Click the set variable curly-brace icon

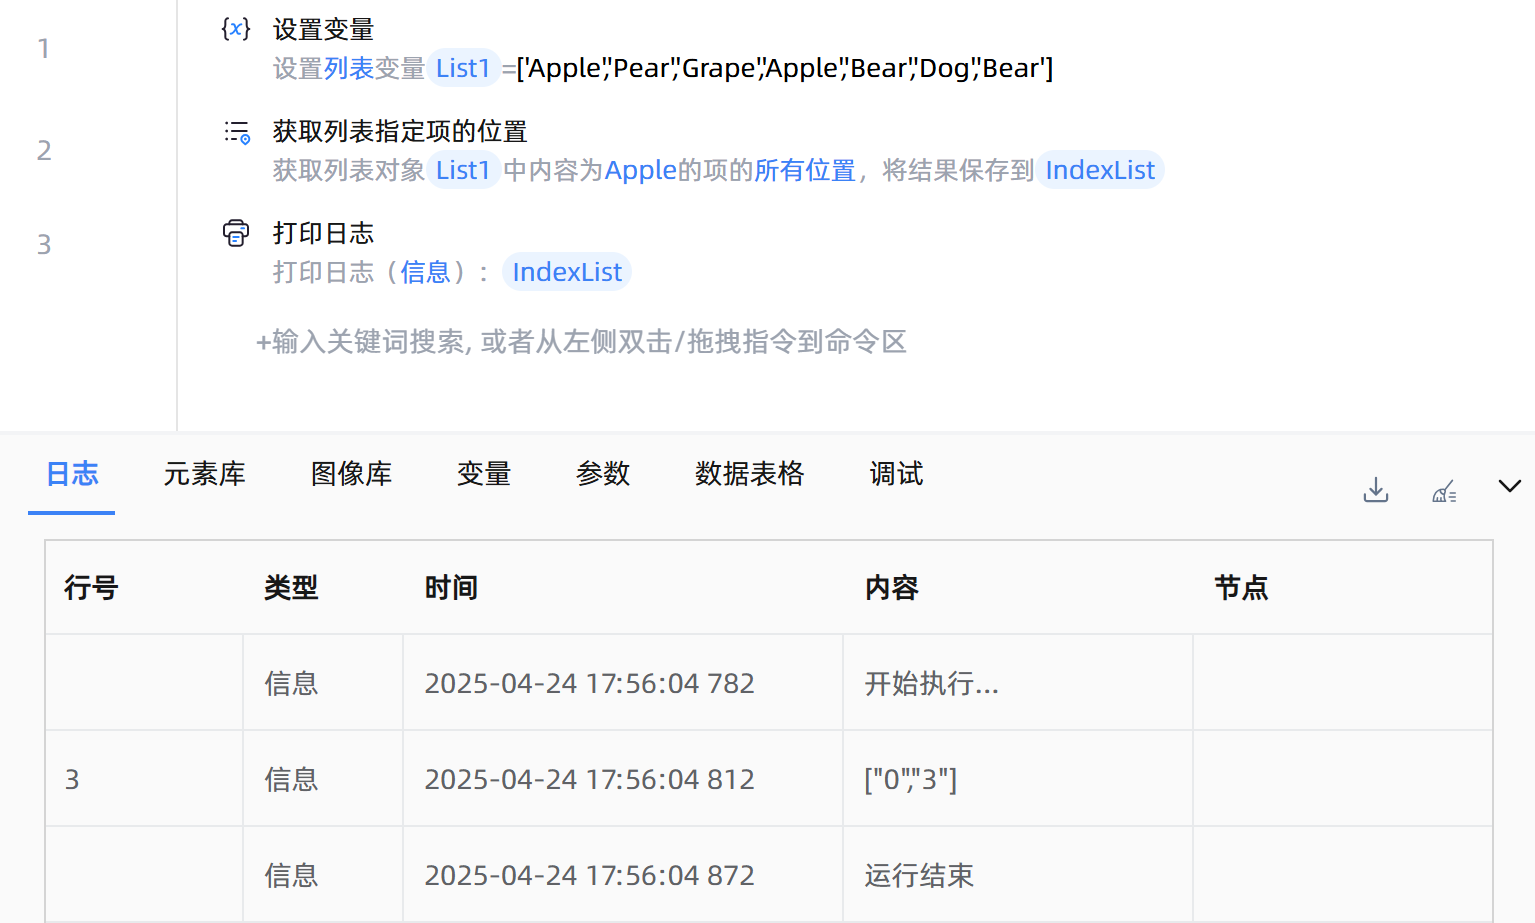[x=236, y=29]
